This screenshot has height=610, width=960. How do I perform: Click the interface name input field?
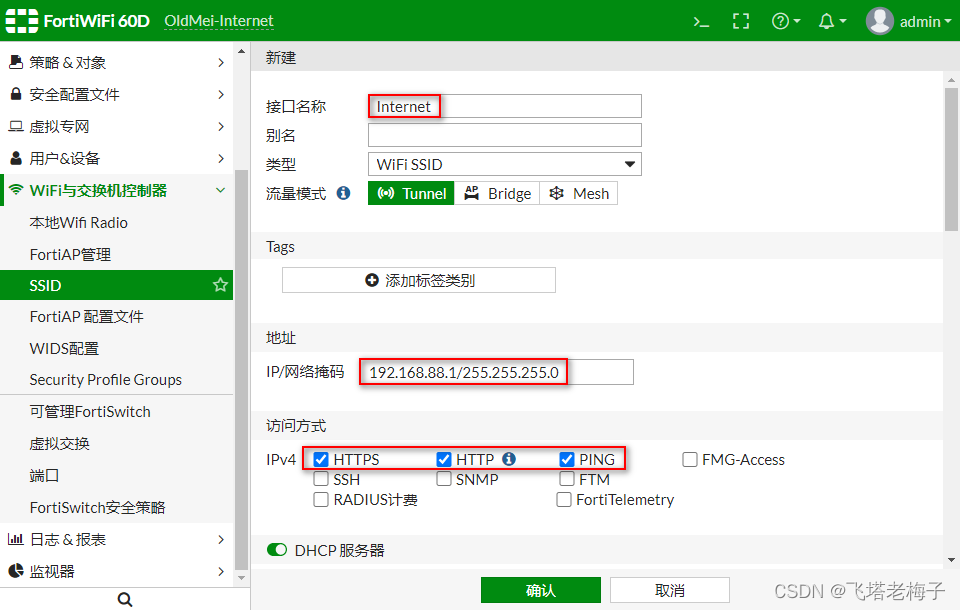(x=504, y=106)
